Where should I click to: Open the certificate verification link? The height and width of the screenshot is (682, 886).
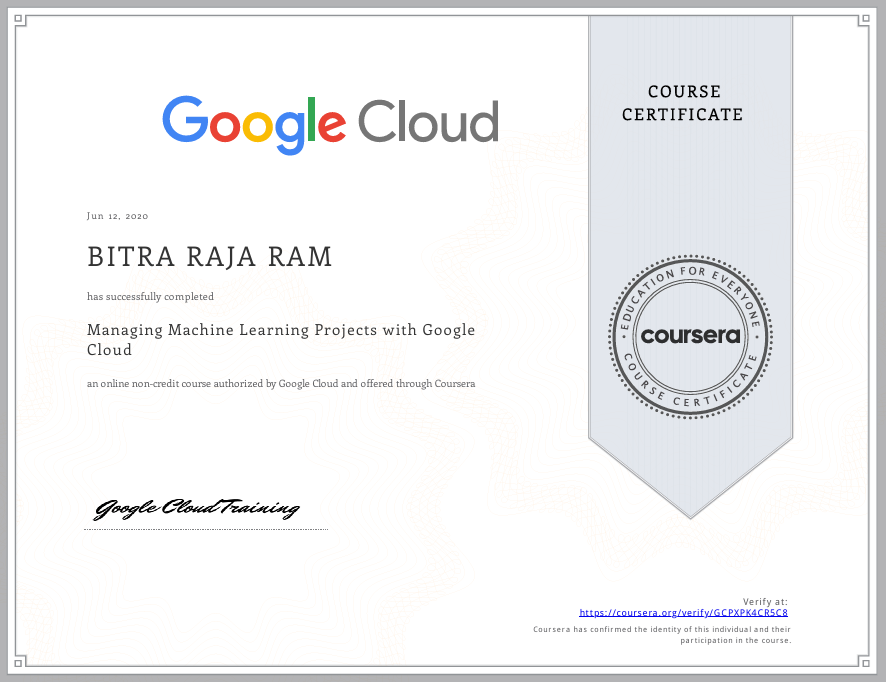click(x=683, y=612)
